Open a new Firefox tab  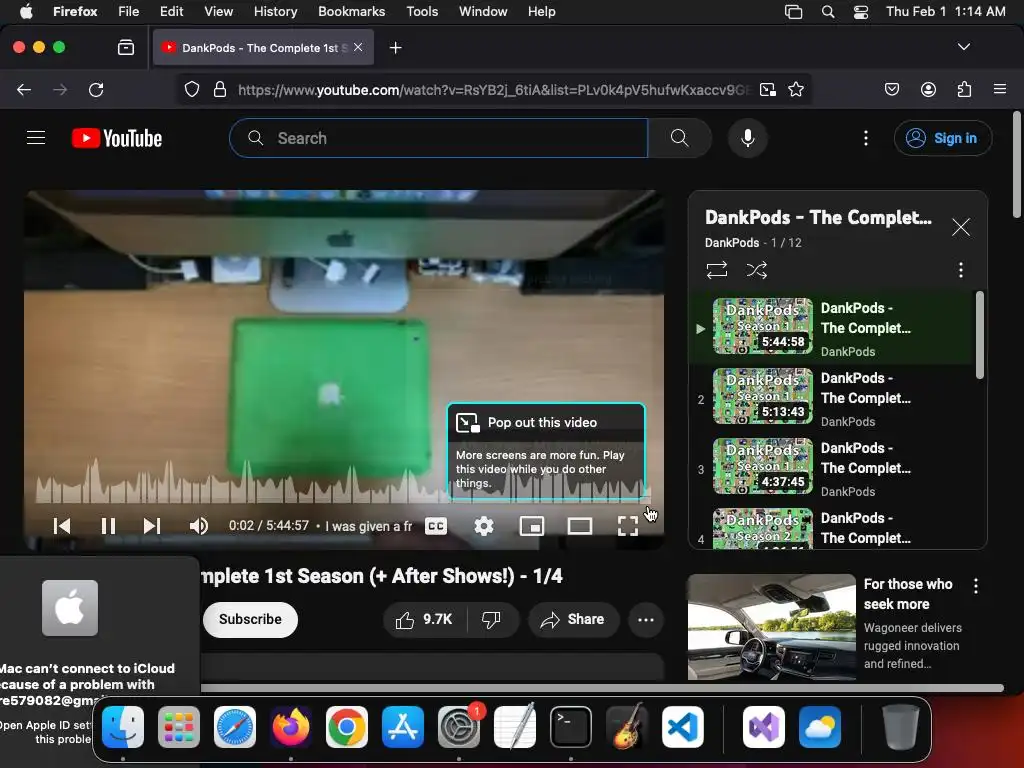[395, 48]
